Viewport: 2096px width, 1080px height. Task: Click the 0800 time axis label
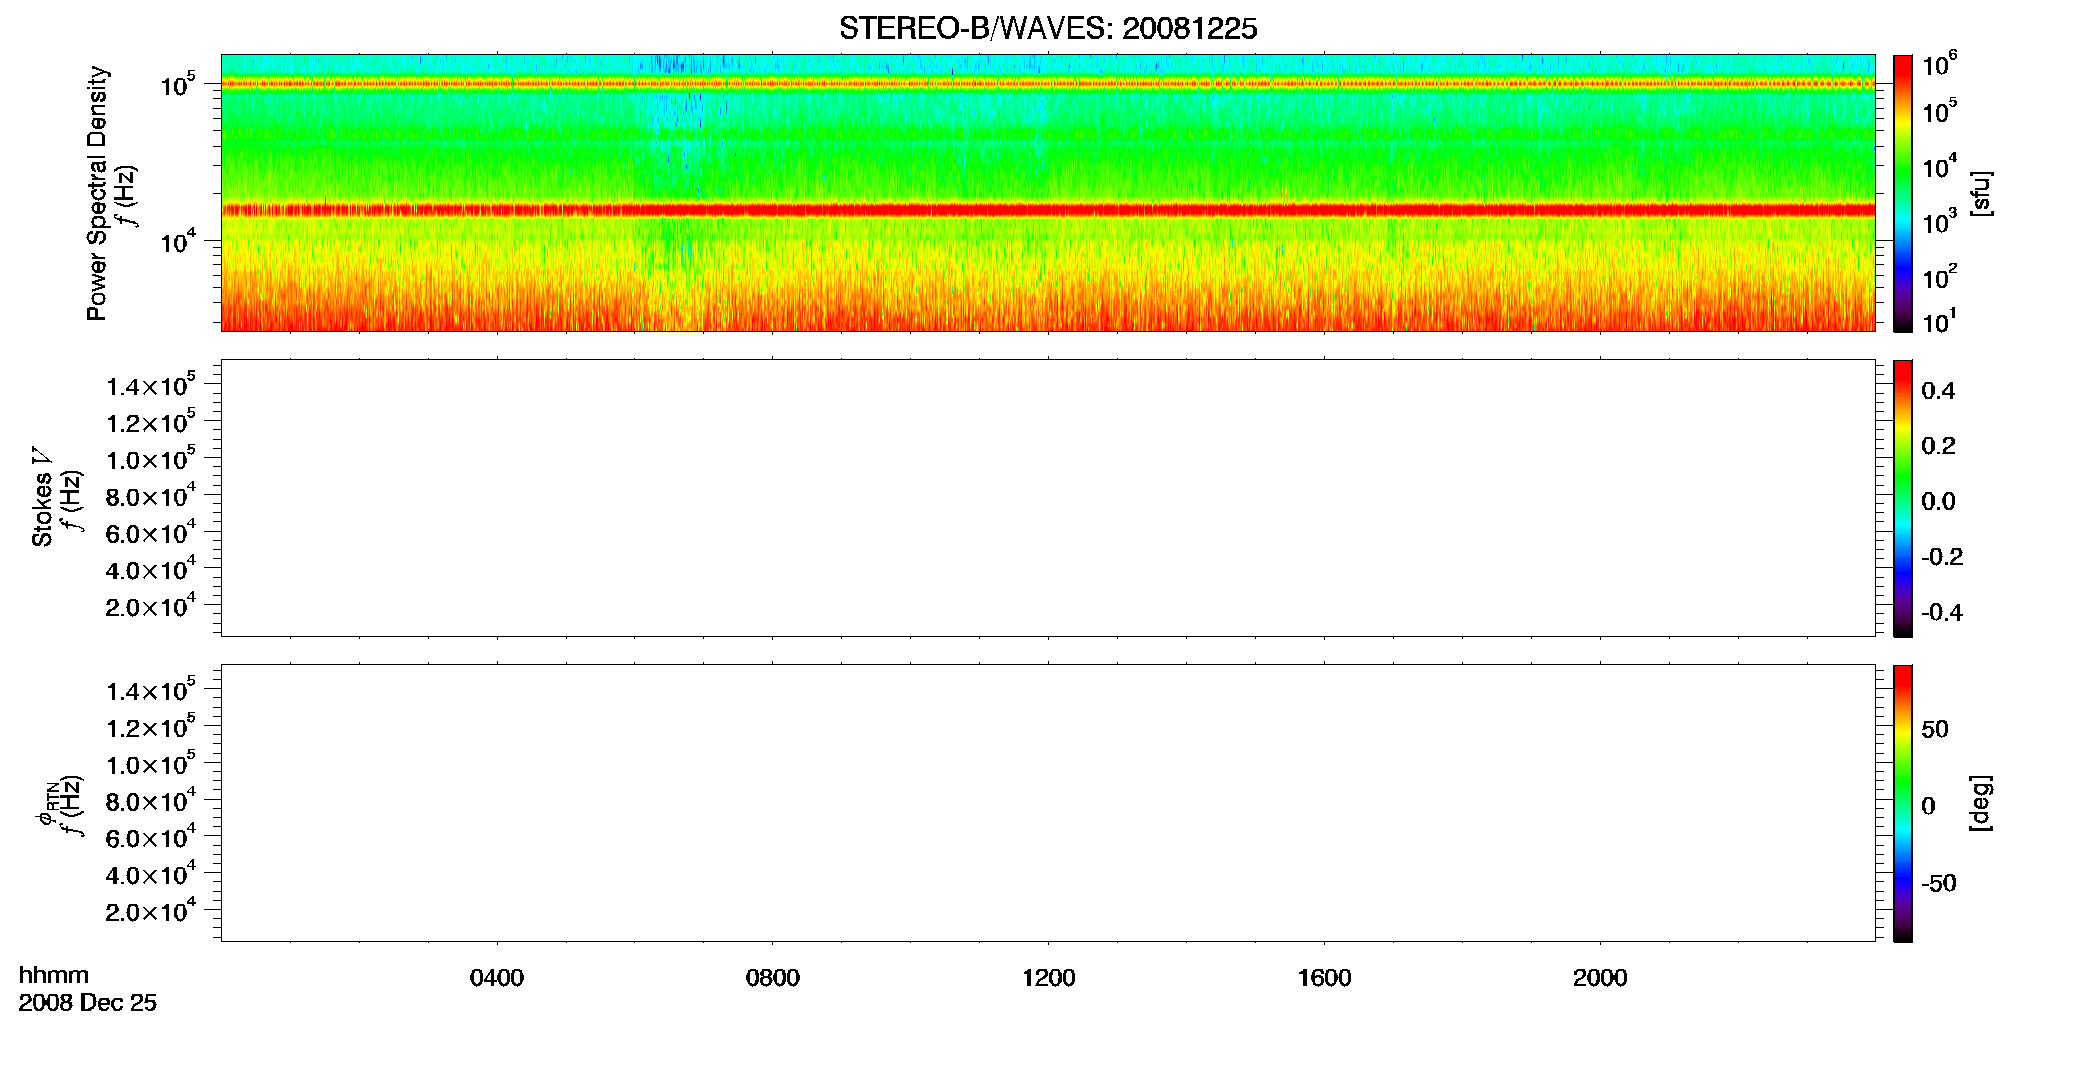(x=773, y=978)
